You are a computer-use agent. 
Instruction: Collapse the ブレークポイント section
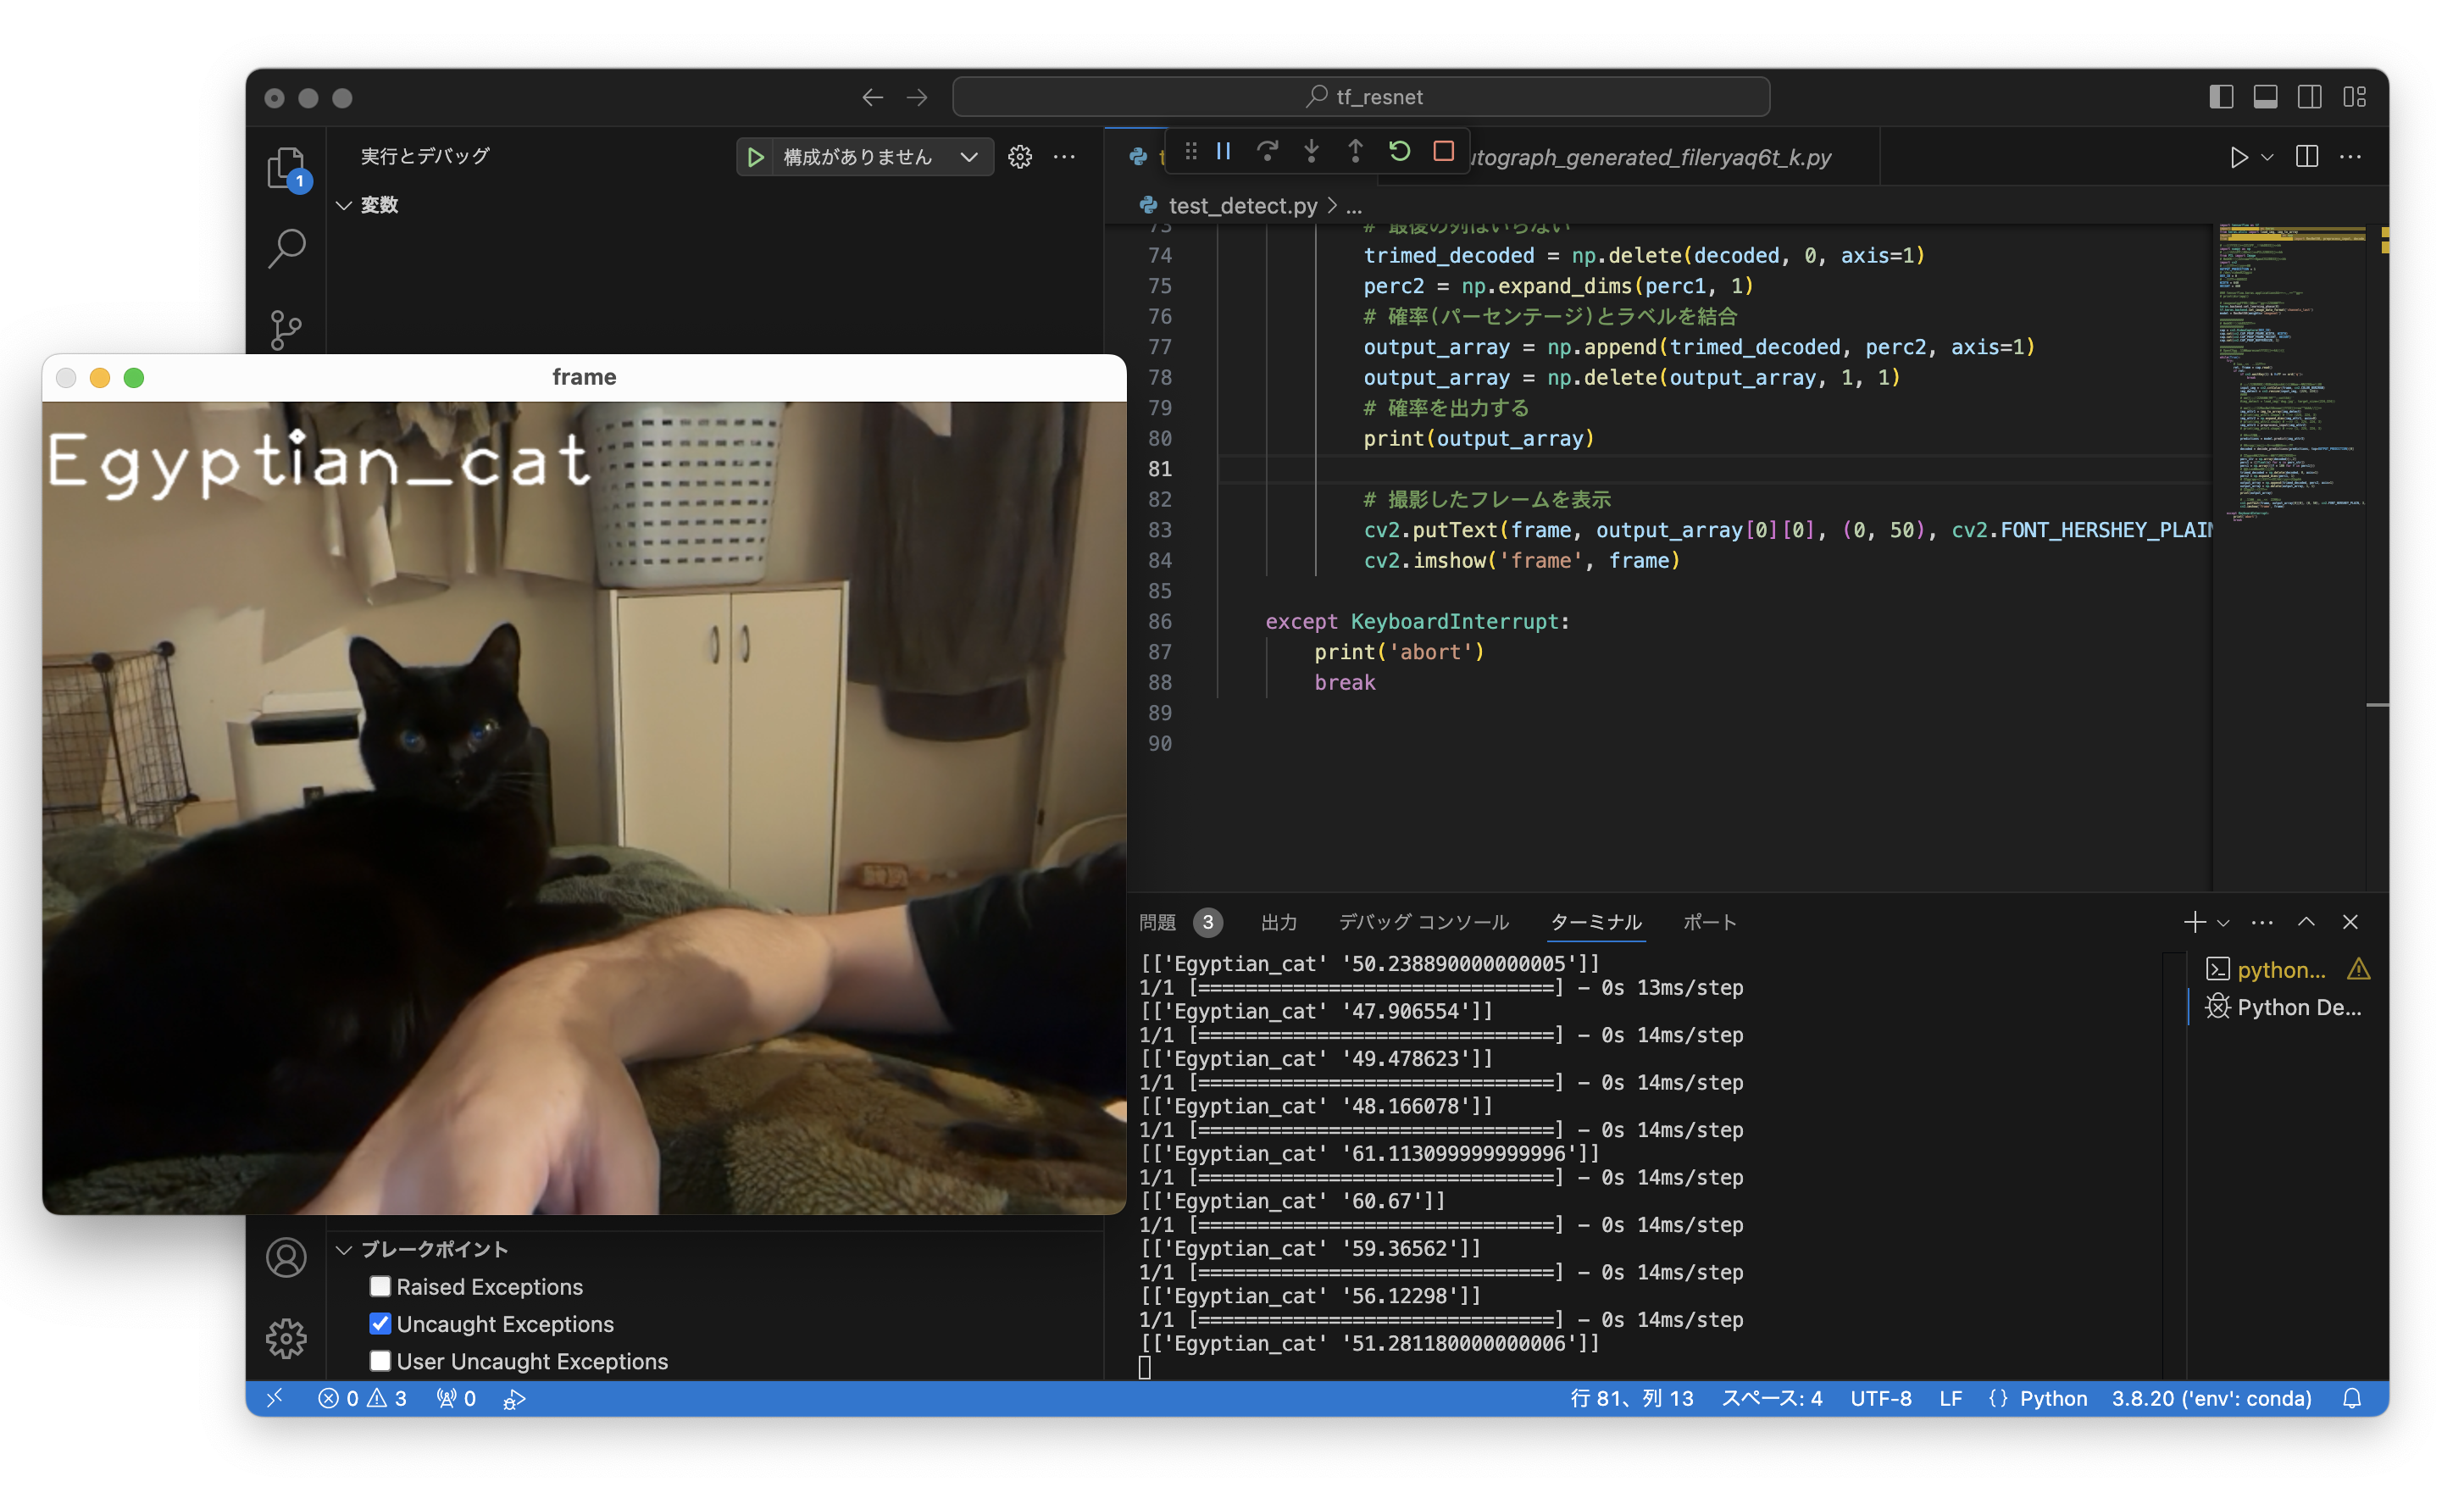pyautogui.click(x=344, y=1249)
